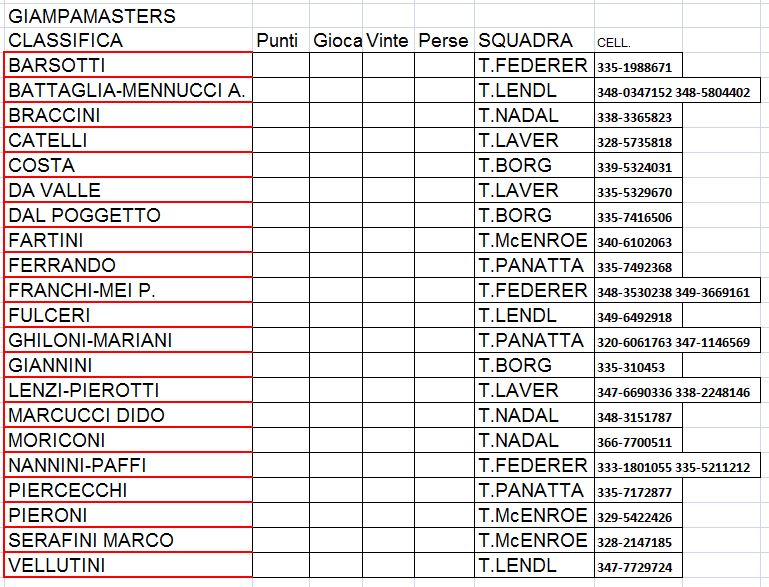Screen dimensions: 769x587
Task: Click the SQUADRA column header
Action: click(x=526, y=41)
